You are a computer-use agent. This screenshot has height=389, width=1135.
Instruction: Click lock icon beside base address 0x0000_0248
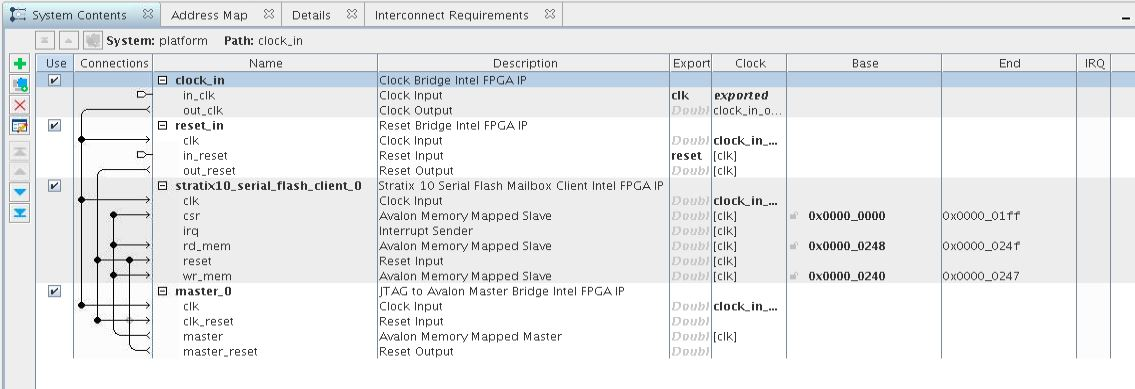[794, 246]
